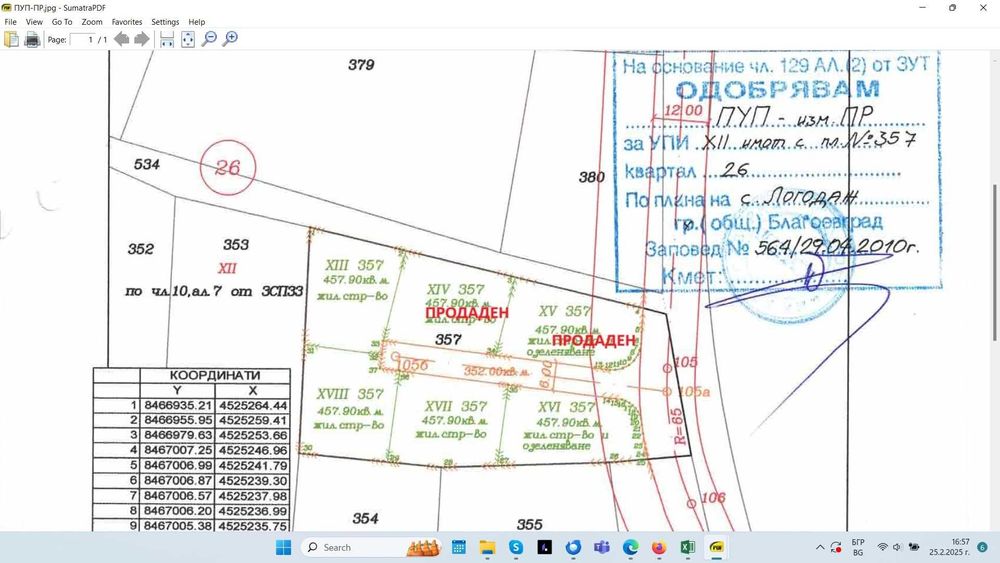Screen dimensions: 1000x563
Task: Click the XVII 357 parcel label
Action: pyautogui.click(x=456, y=406)
